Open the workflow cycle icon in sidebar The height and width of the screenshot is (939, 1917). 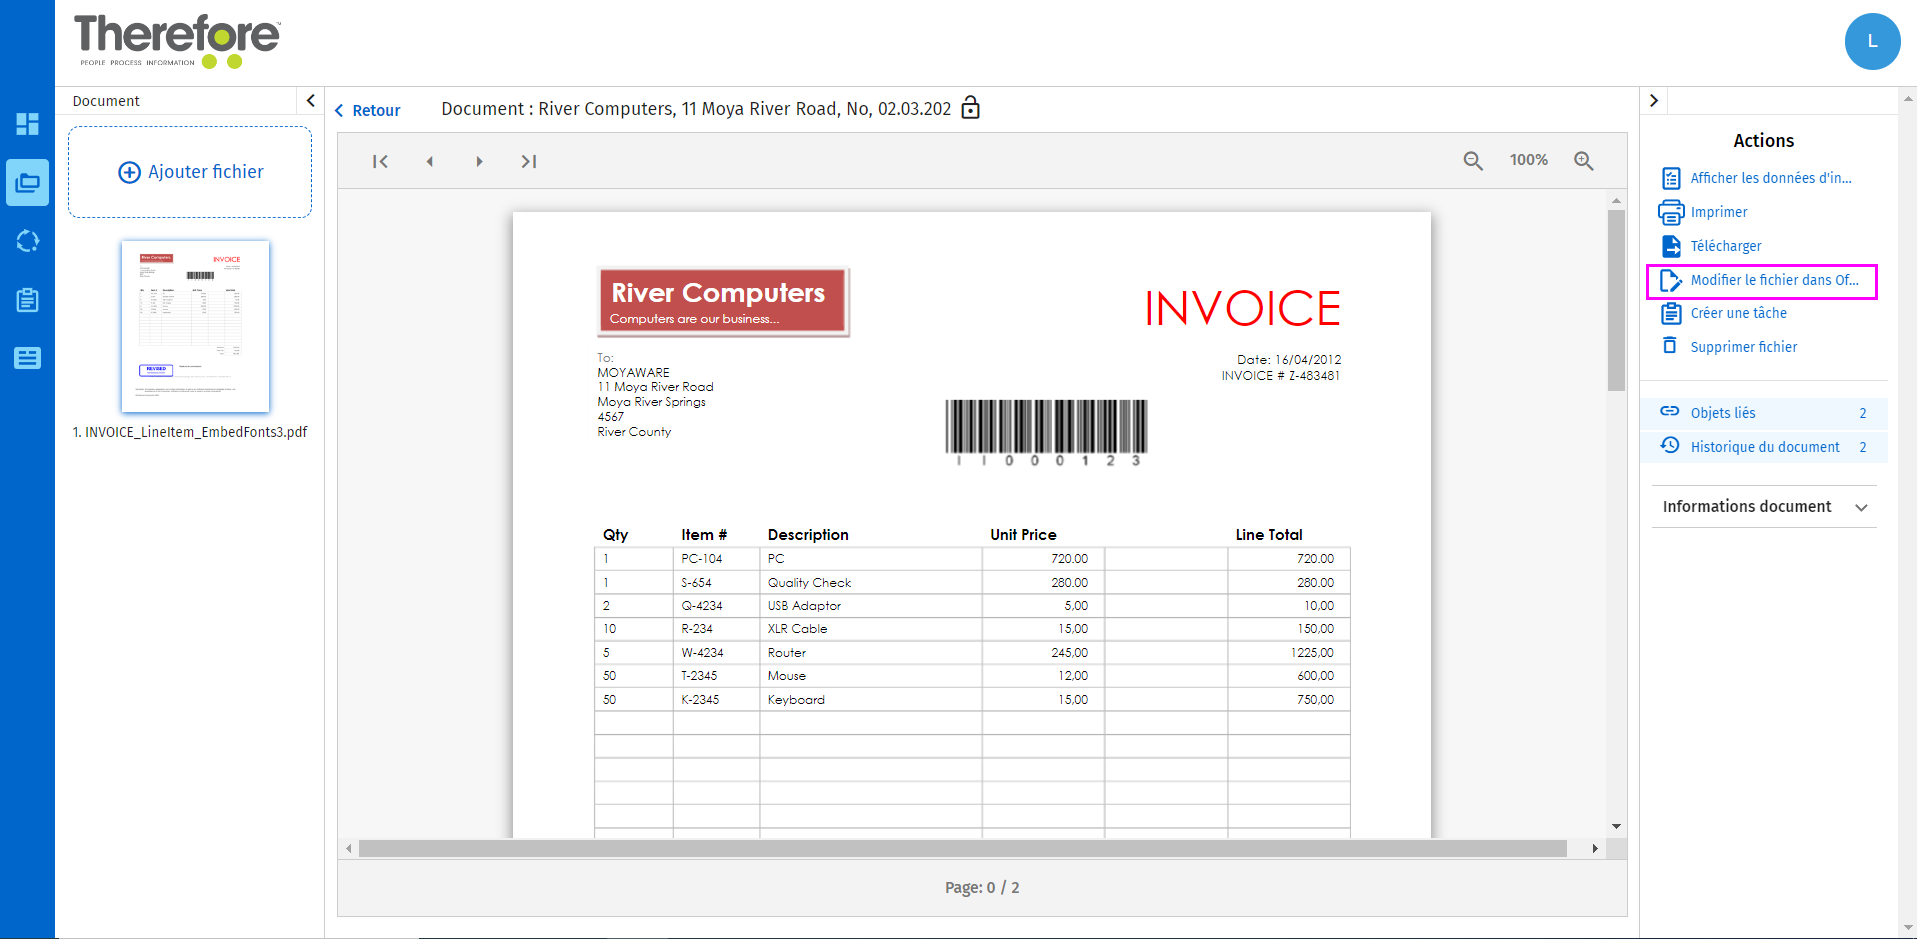click(x=27, y=241)
